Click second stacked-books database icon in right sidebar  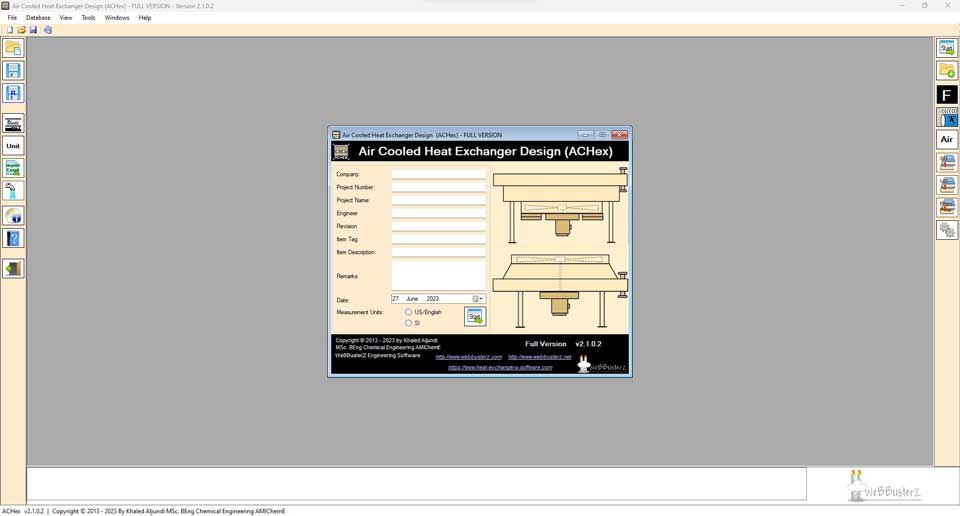947,185
